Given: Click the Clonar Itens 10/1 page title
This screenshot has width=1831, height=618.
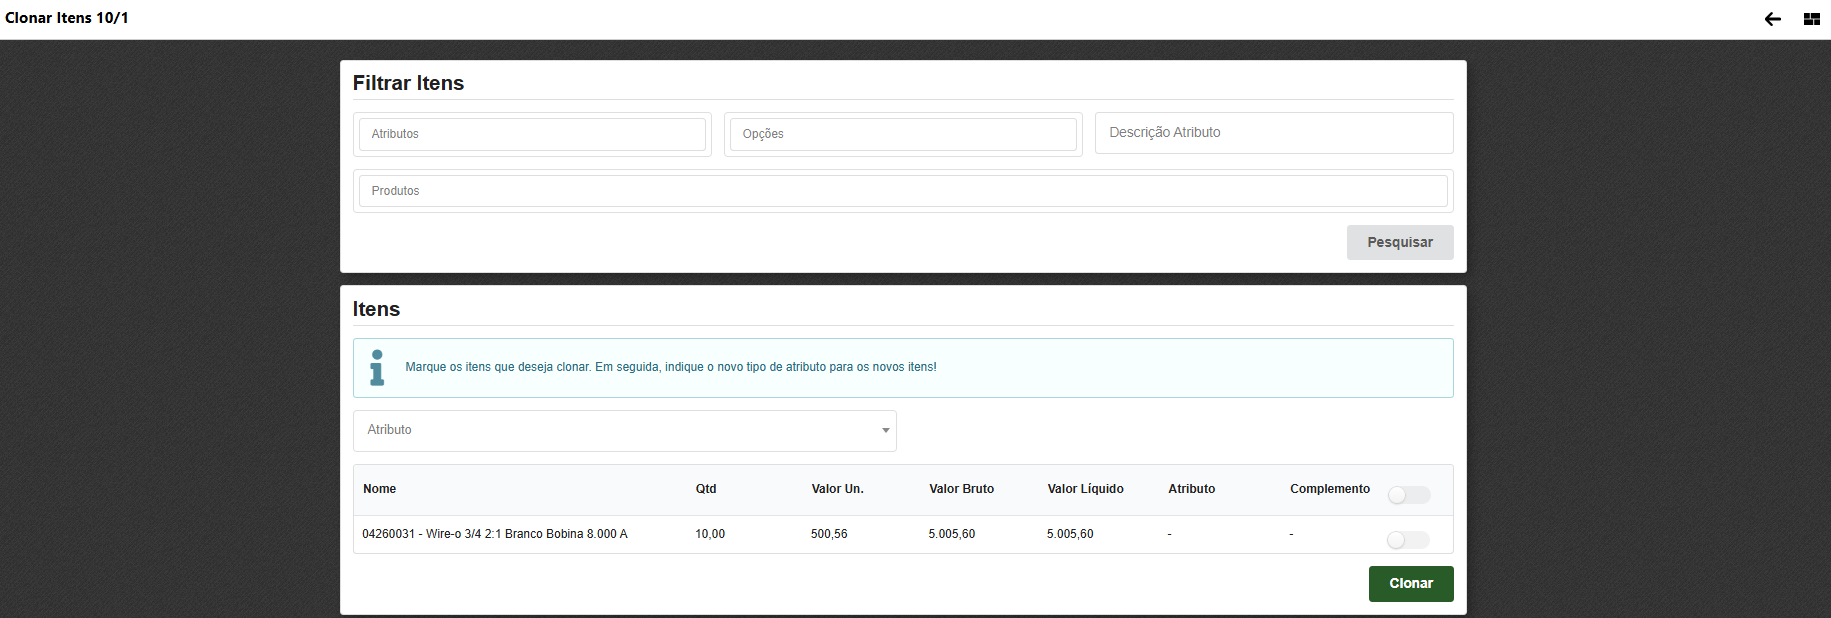Looking at the screenshot, I should click(x=67, y=18).
